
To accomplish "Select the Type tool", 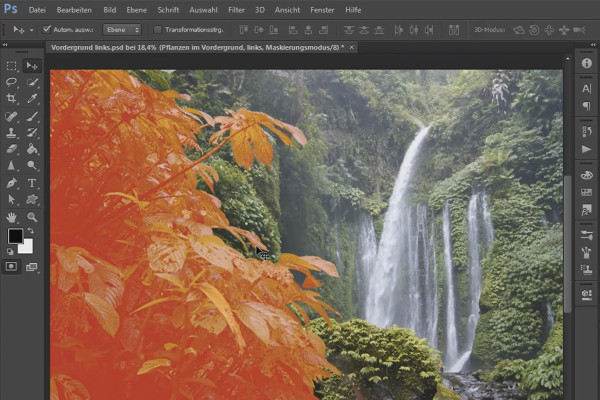I will tap(32, 183).
